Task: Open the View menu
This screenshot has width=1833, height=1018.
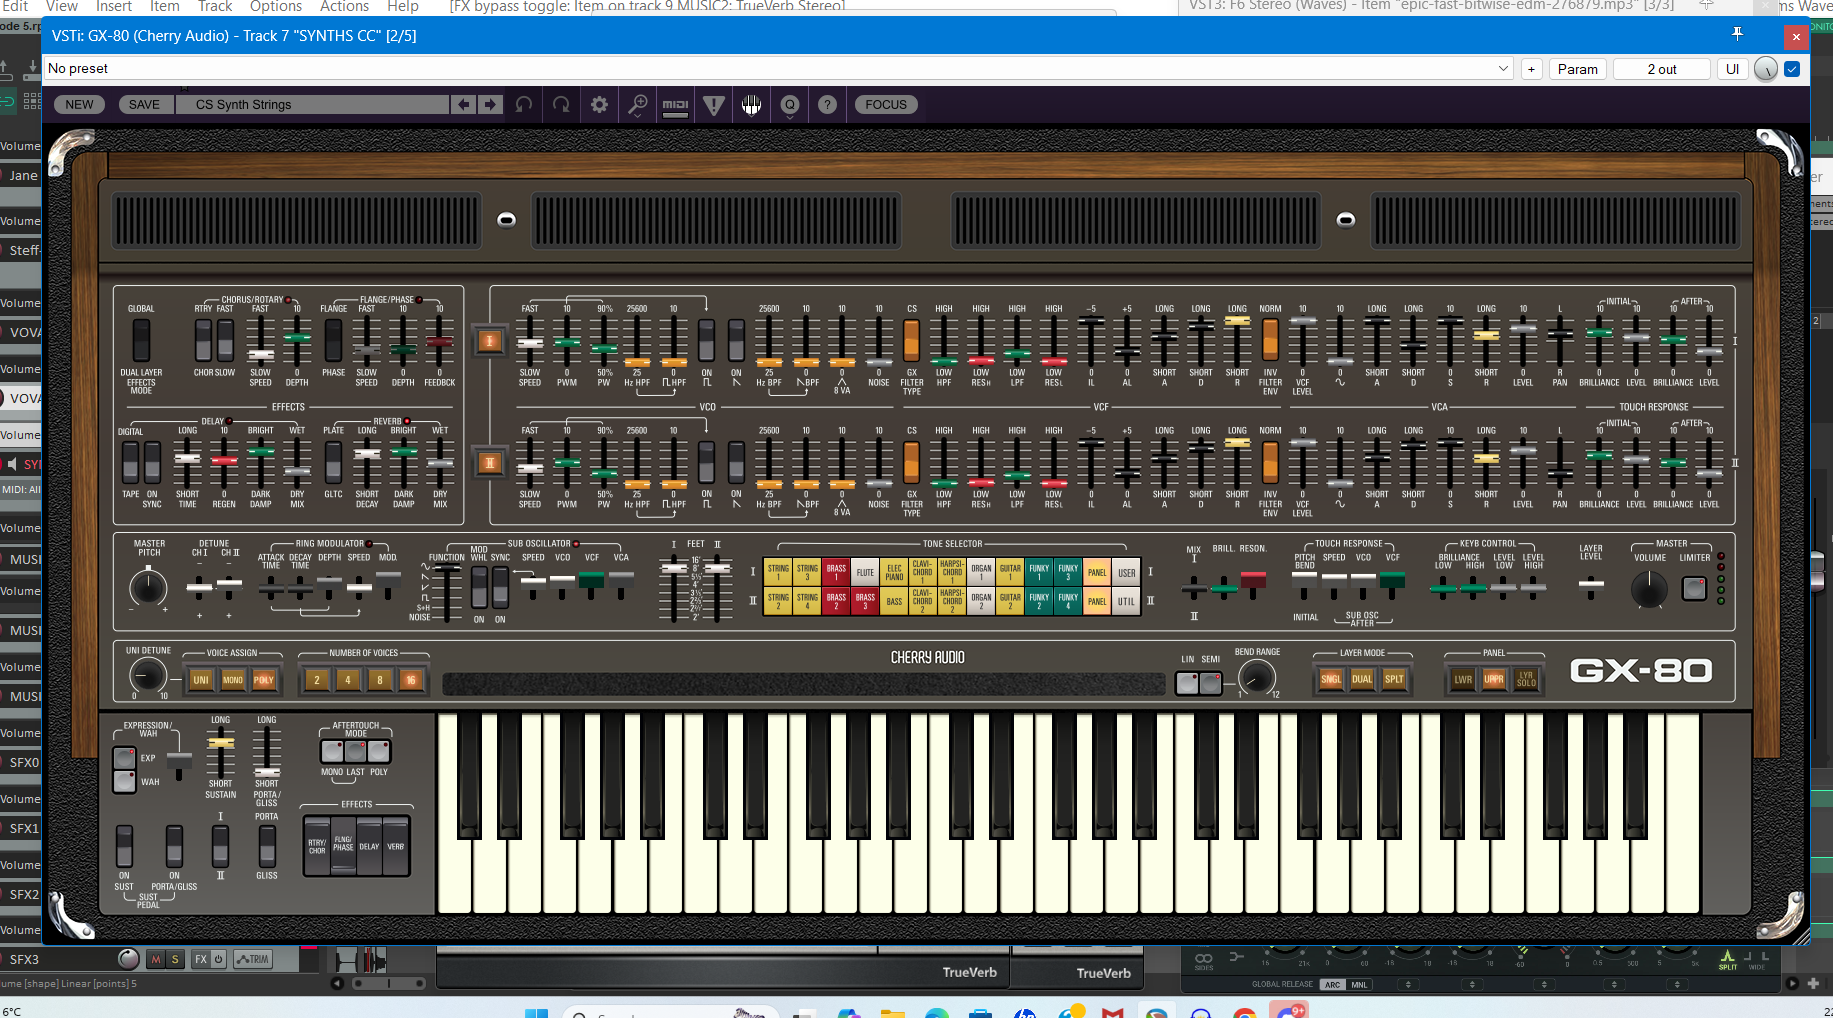Action: click(61, 6)
